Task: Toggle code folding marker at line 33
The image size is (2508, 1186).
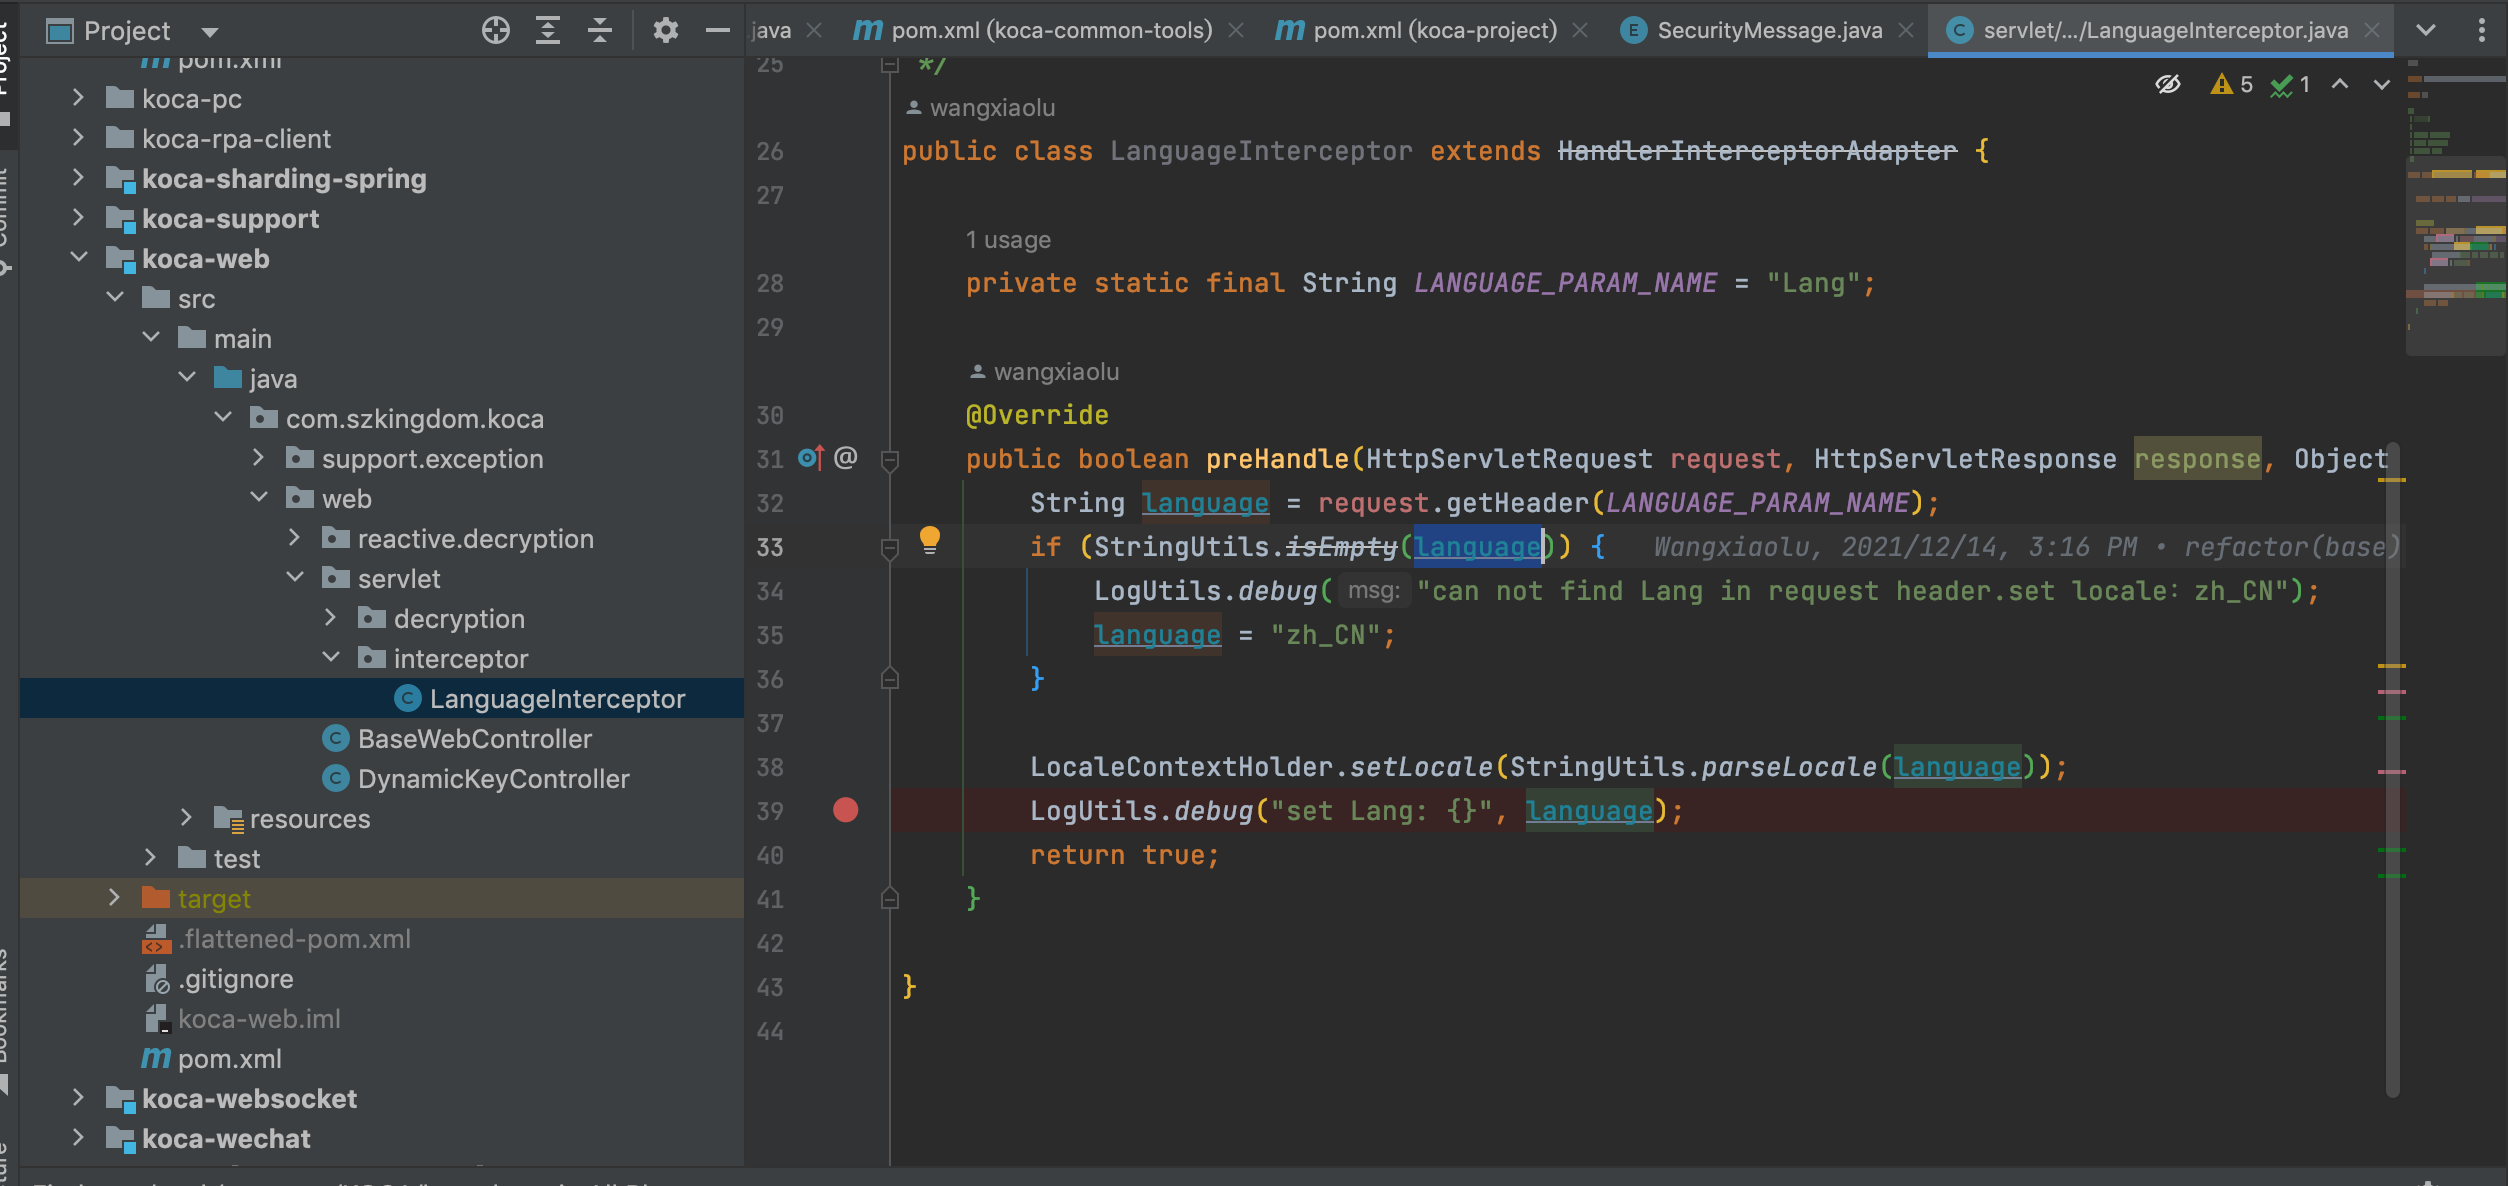Action: point(889,547)
